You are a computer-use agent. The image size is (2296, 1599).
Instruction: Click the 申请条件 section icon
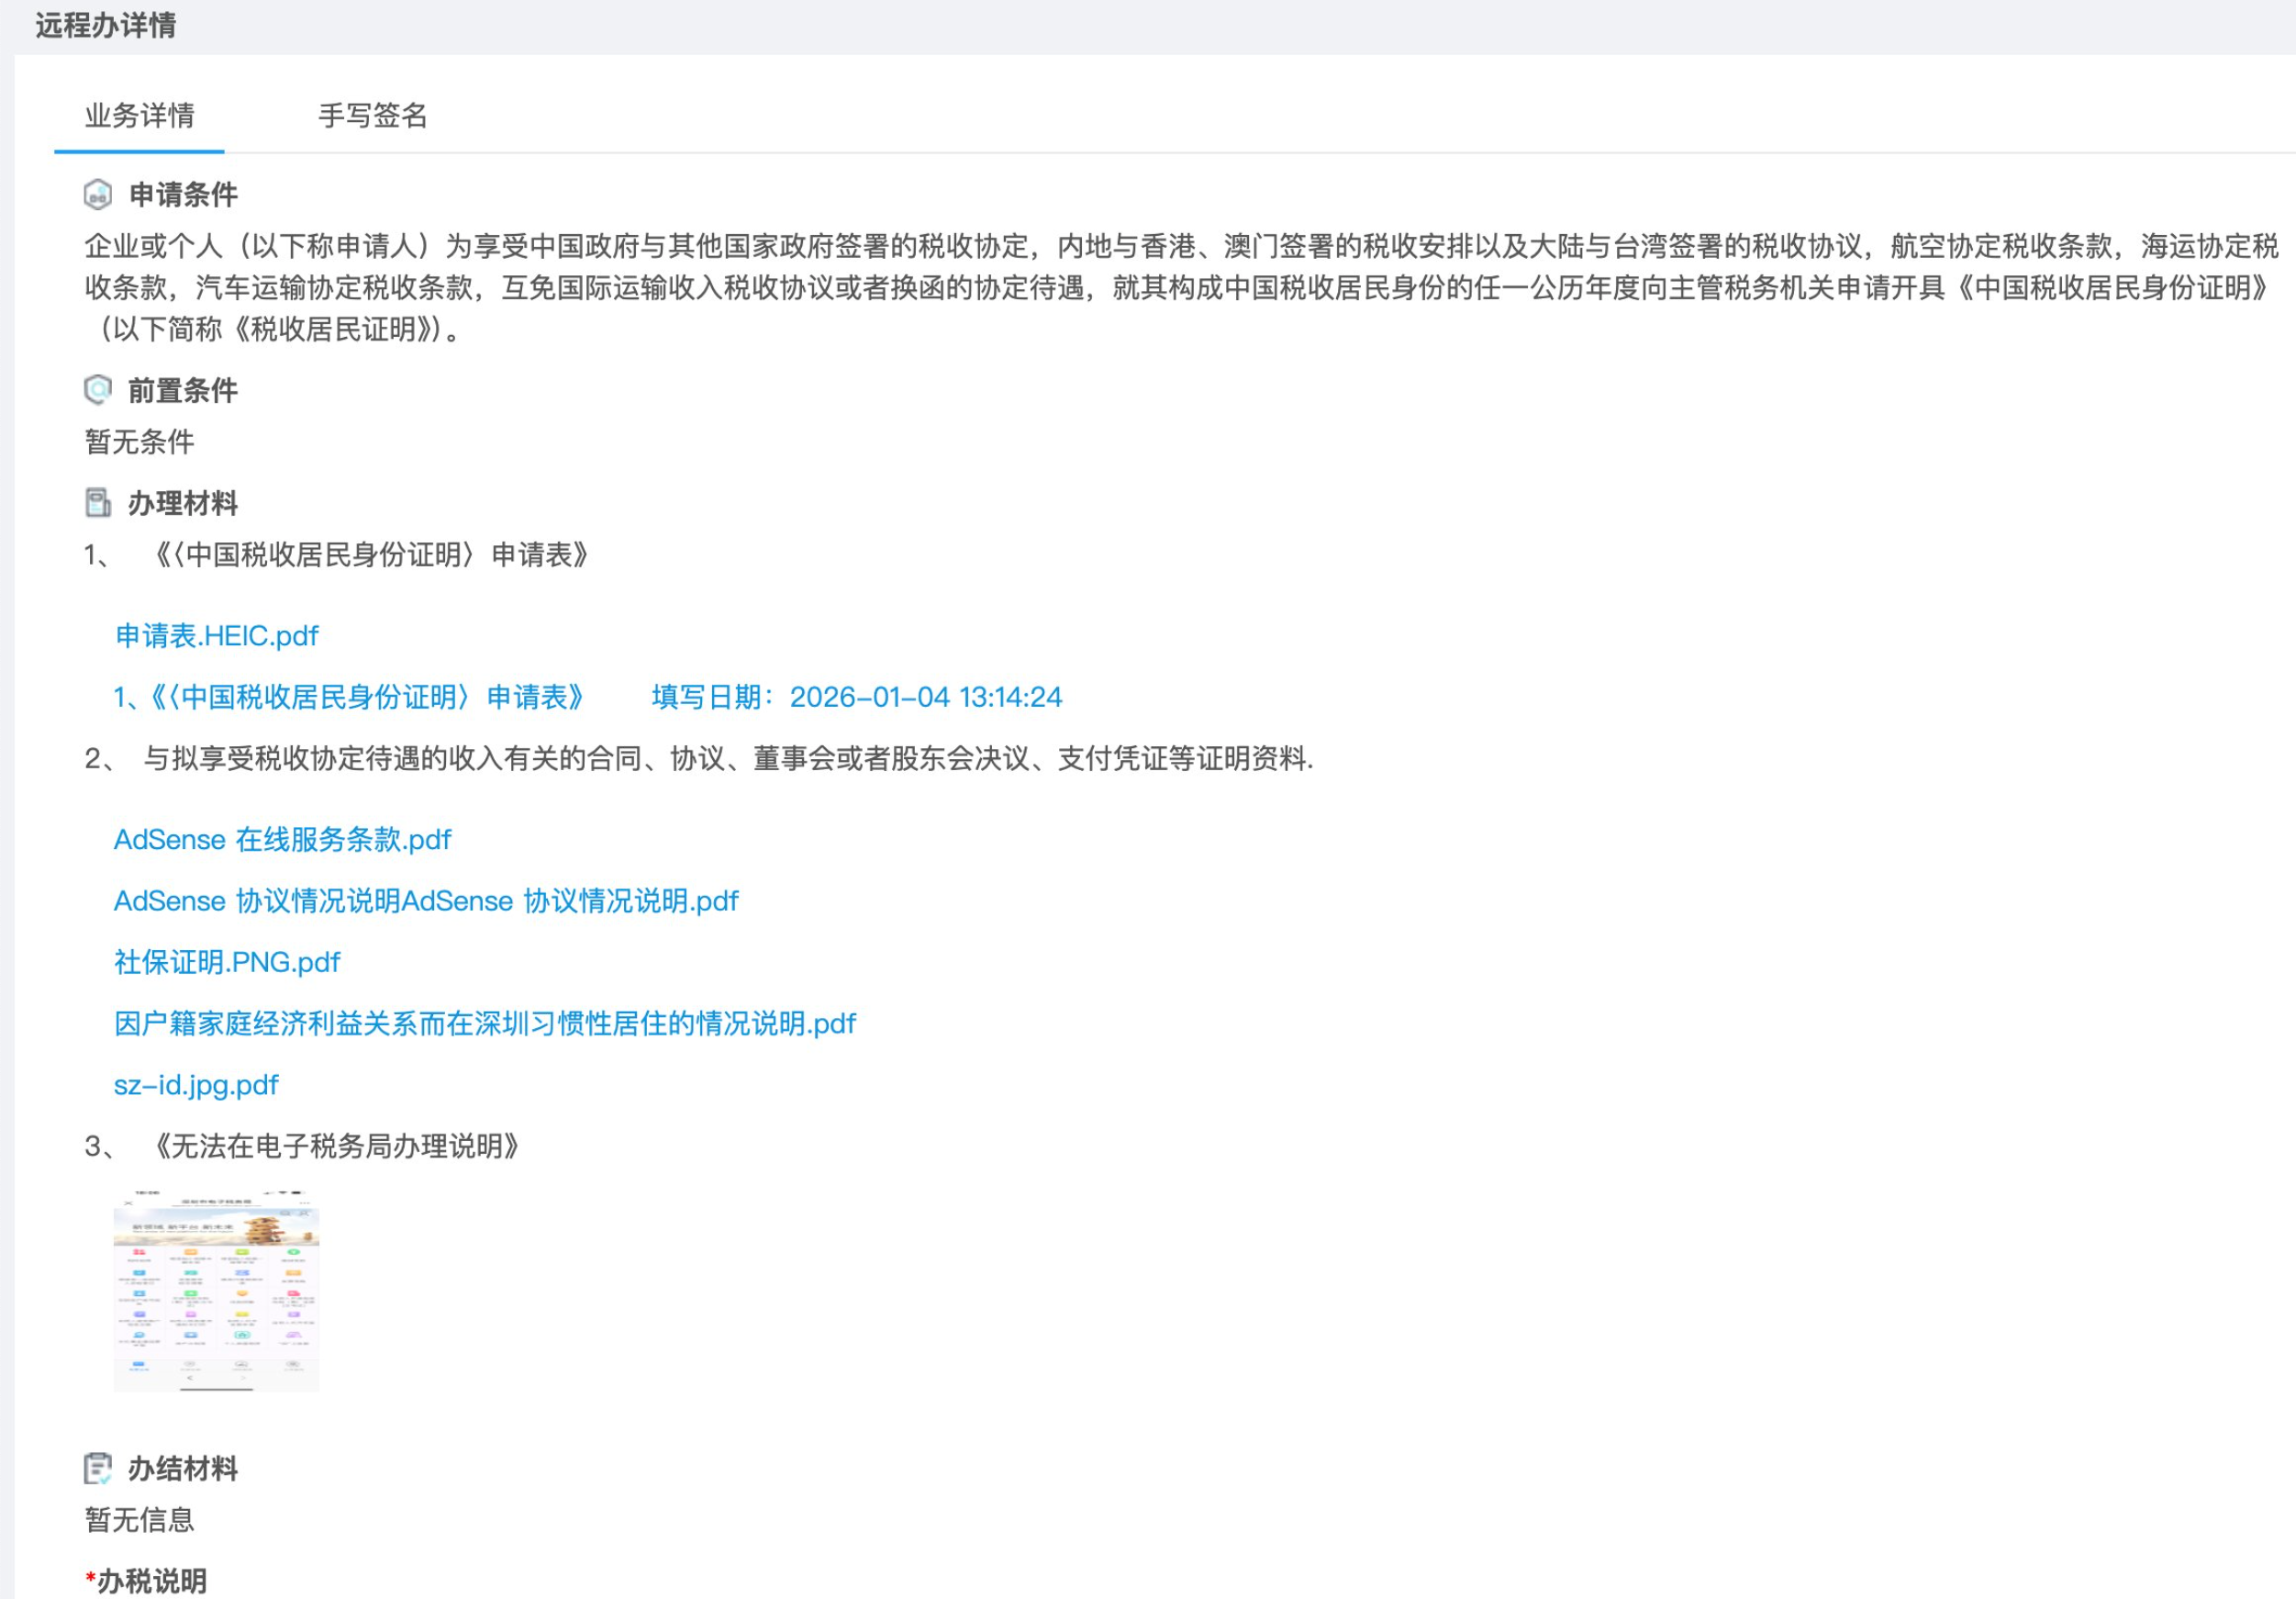tap(97, 194)
